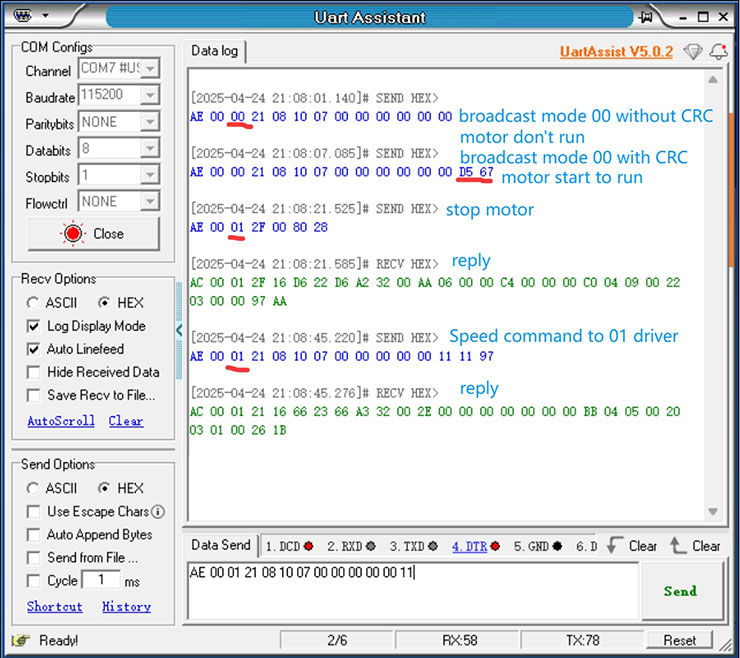Viewport: 740px width, 658px height.
Task: Expand the Baudrate 115200 dropdown
Action: click(x=150, y=95)
